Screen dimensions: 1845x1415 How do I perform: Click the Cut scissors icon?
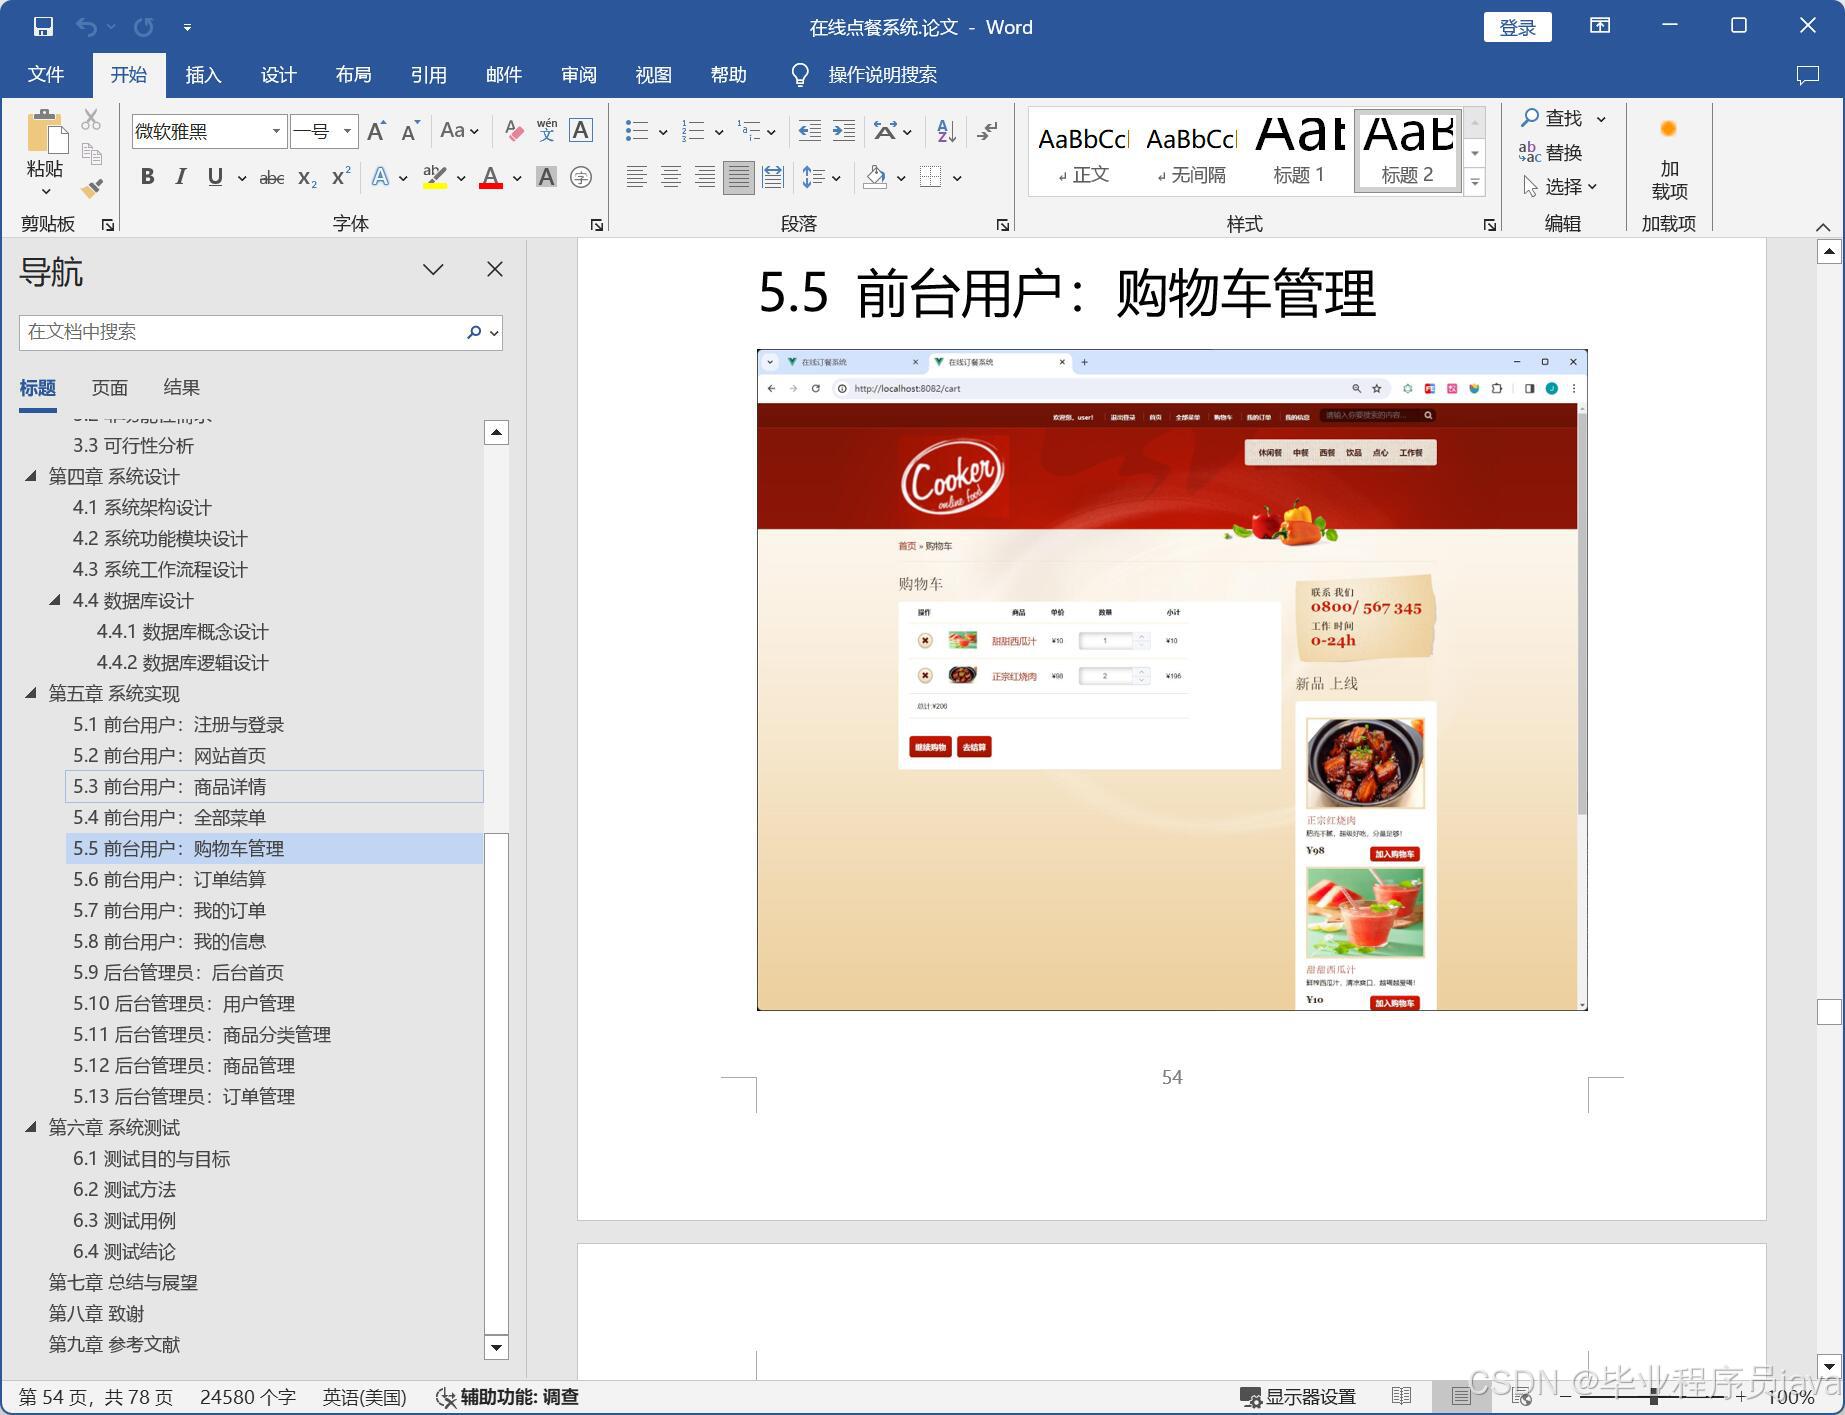click(x=91, y=120)
